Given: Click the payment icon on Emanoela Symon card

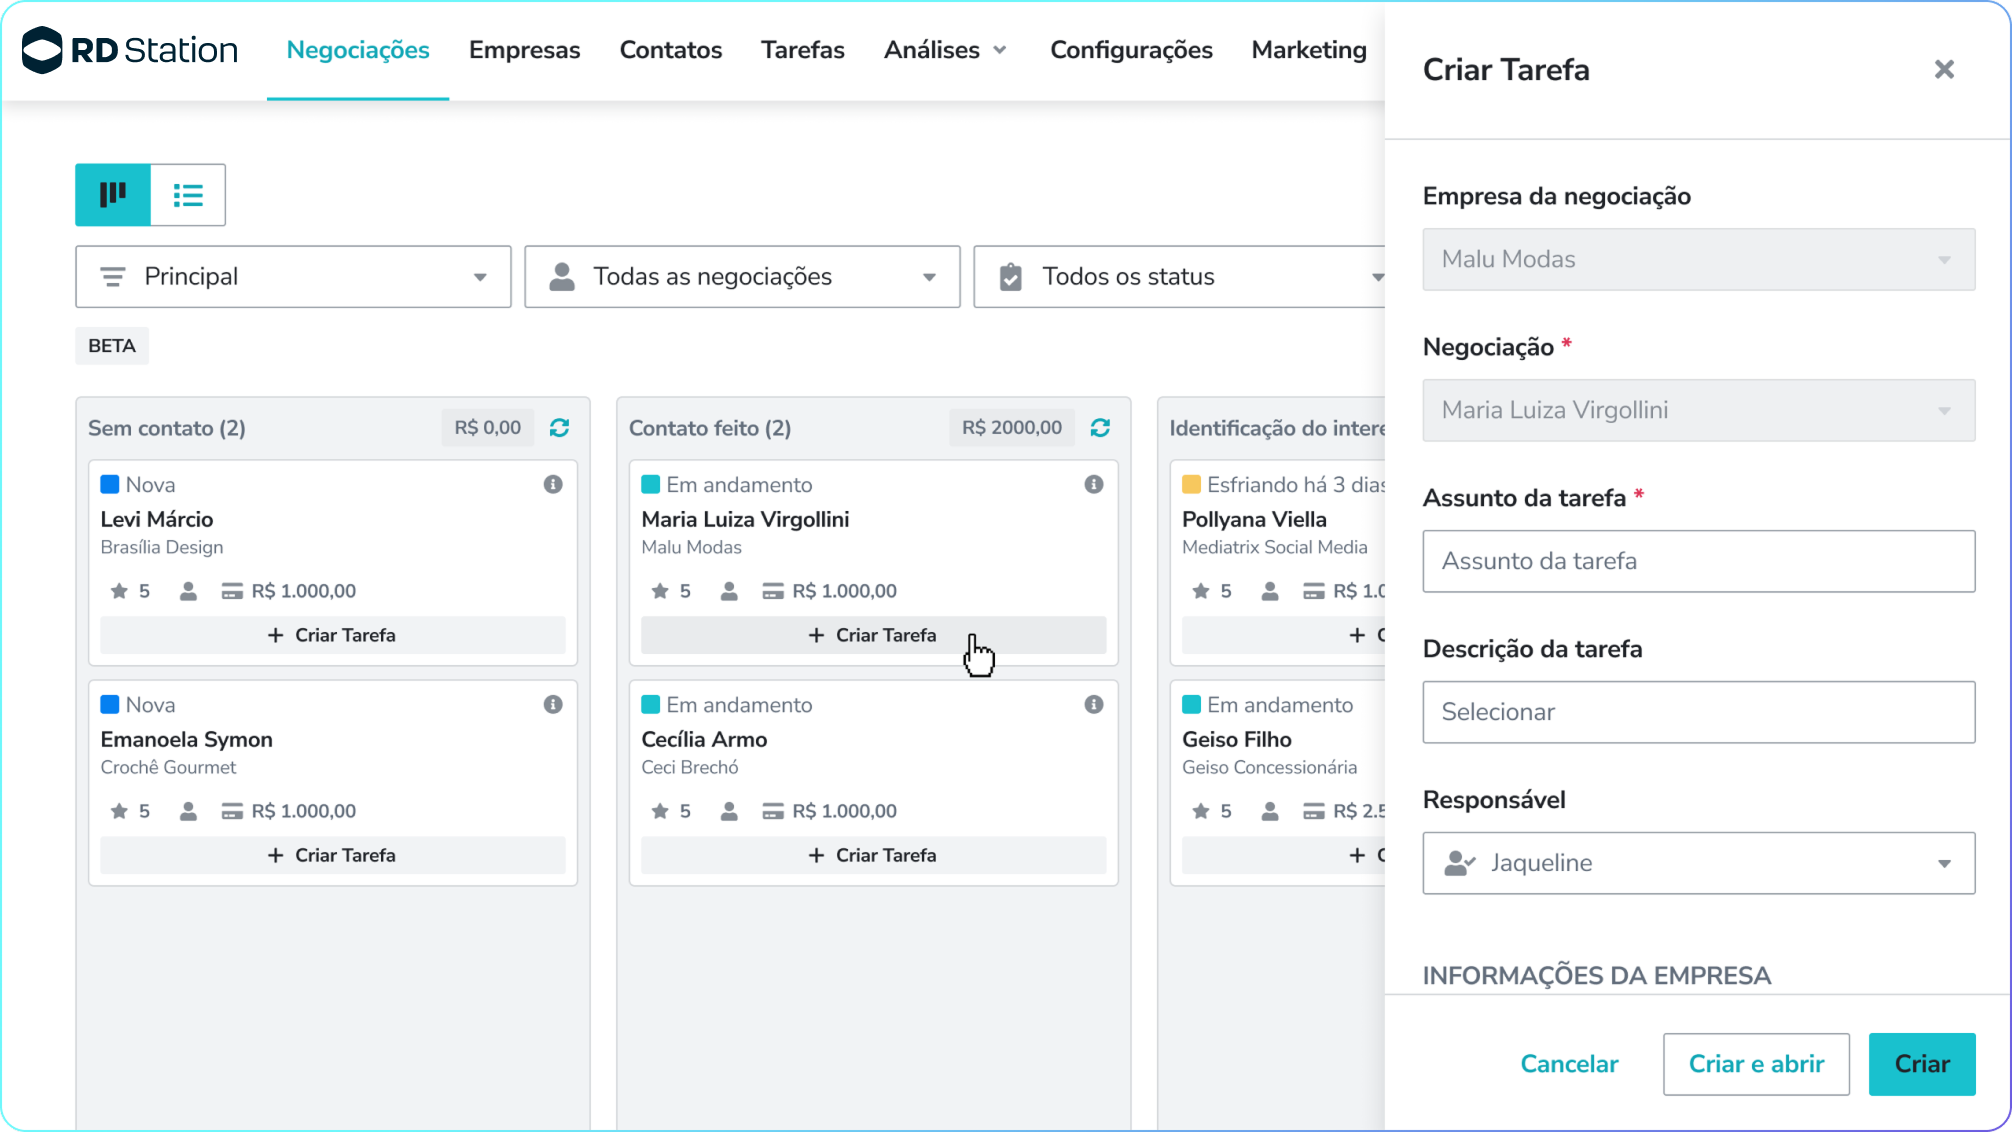Looking at the screenshot, I should coord(234,810).
